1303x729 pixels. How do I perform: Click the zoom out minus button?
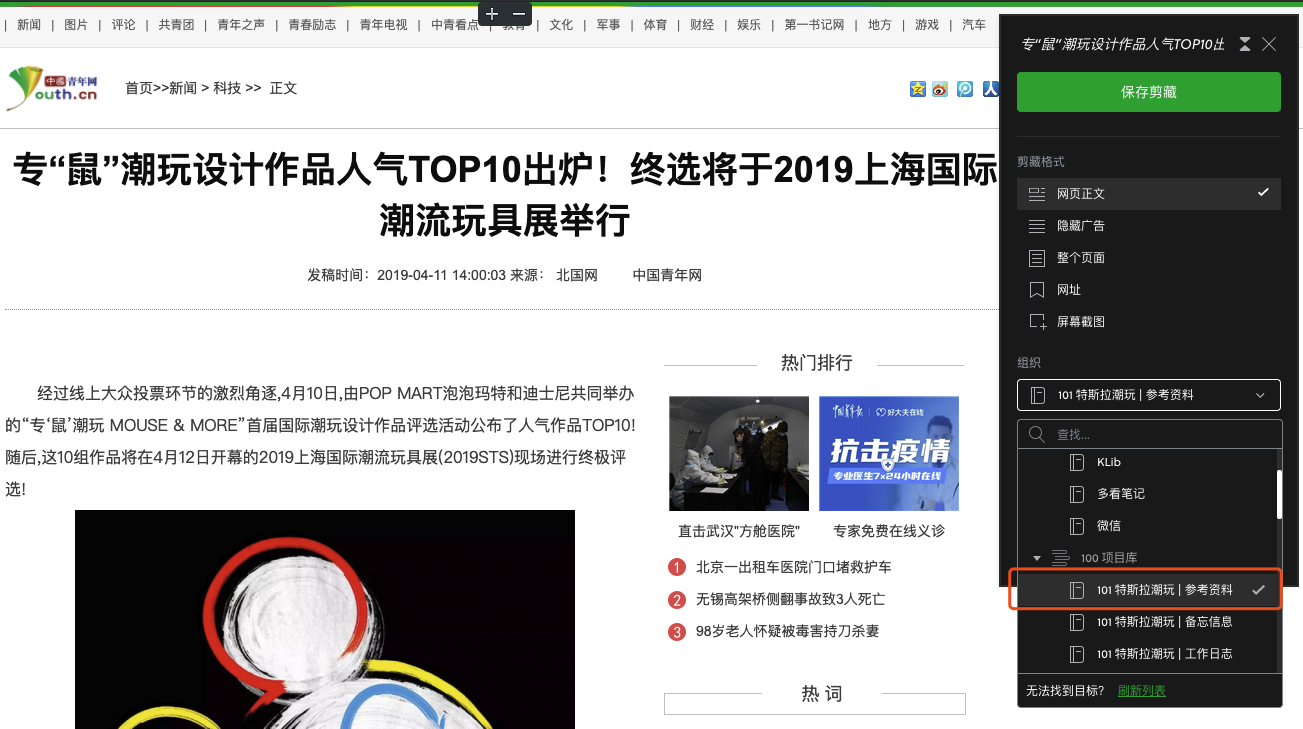coord(518,14)
